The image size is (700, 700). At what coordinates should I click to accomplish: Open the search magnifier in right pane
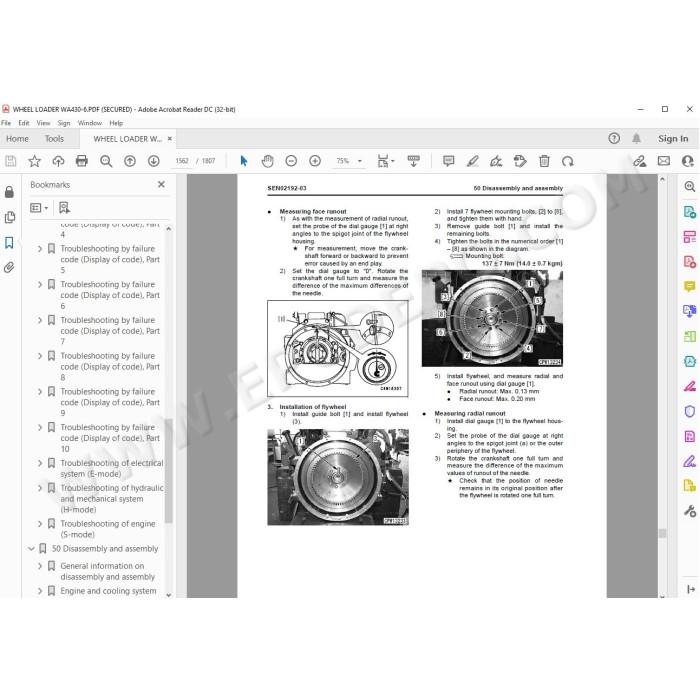coord(690,187)
